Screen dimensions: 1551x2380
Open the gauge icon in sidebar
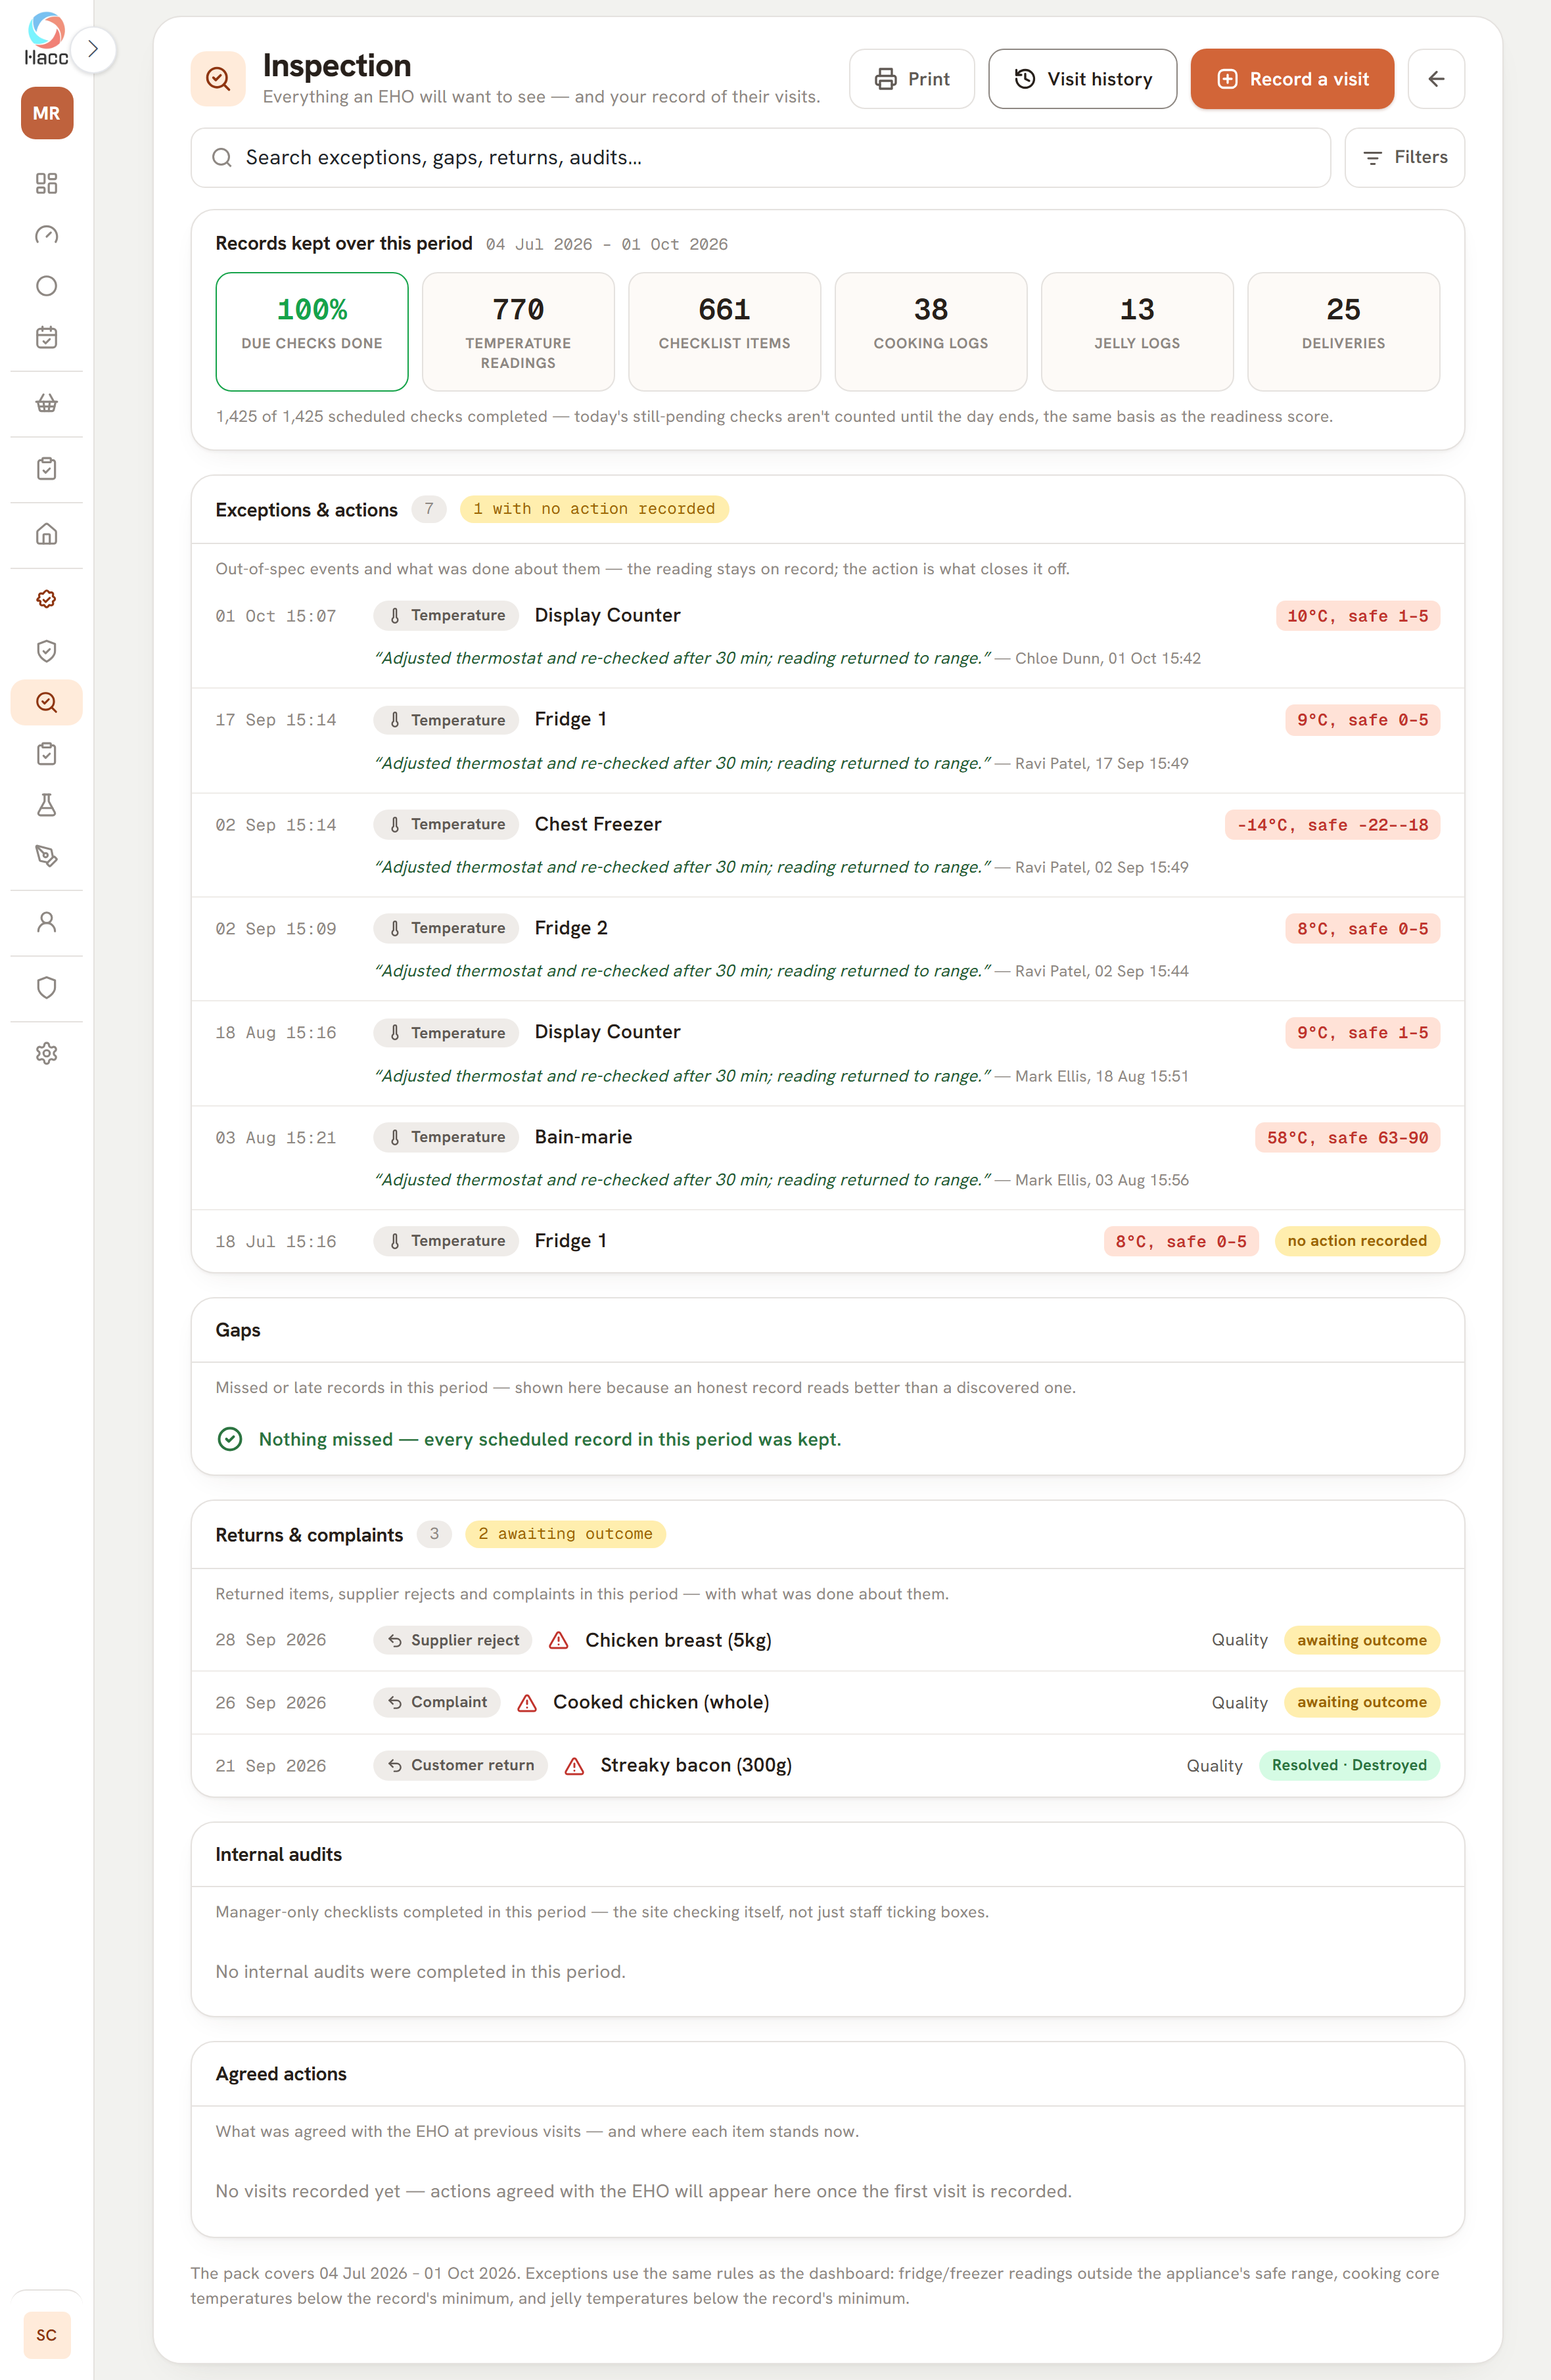tap(46, 235)
